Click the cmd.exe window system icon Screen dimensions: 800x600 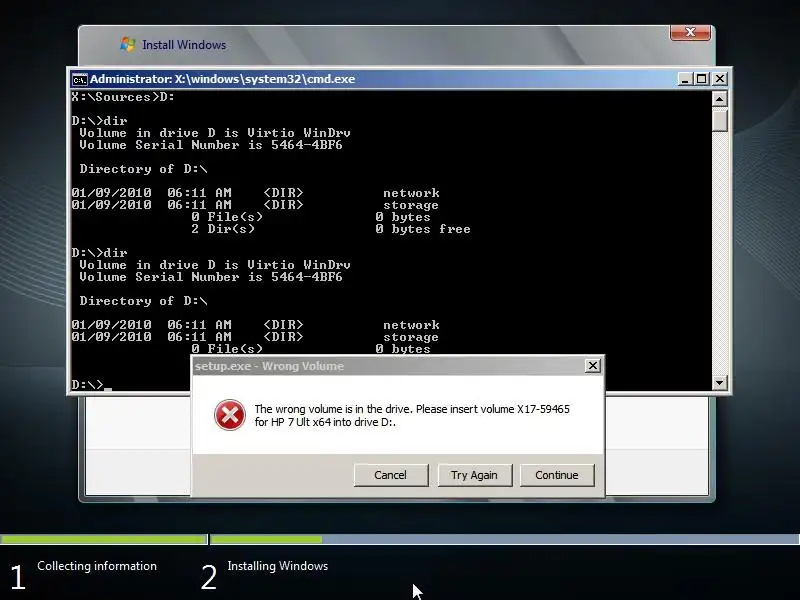click(x=79, y=80)
